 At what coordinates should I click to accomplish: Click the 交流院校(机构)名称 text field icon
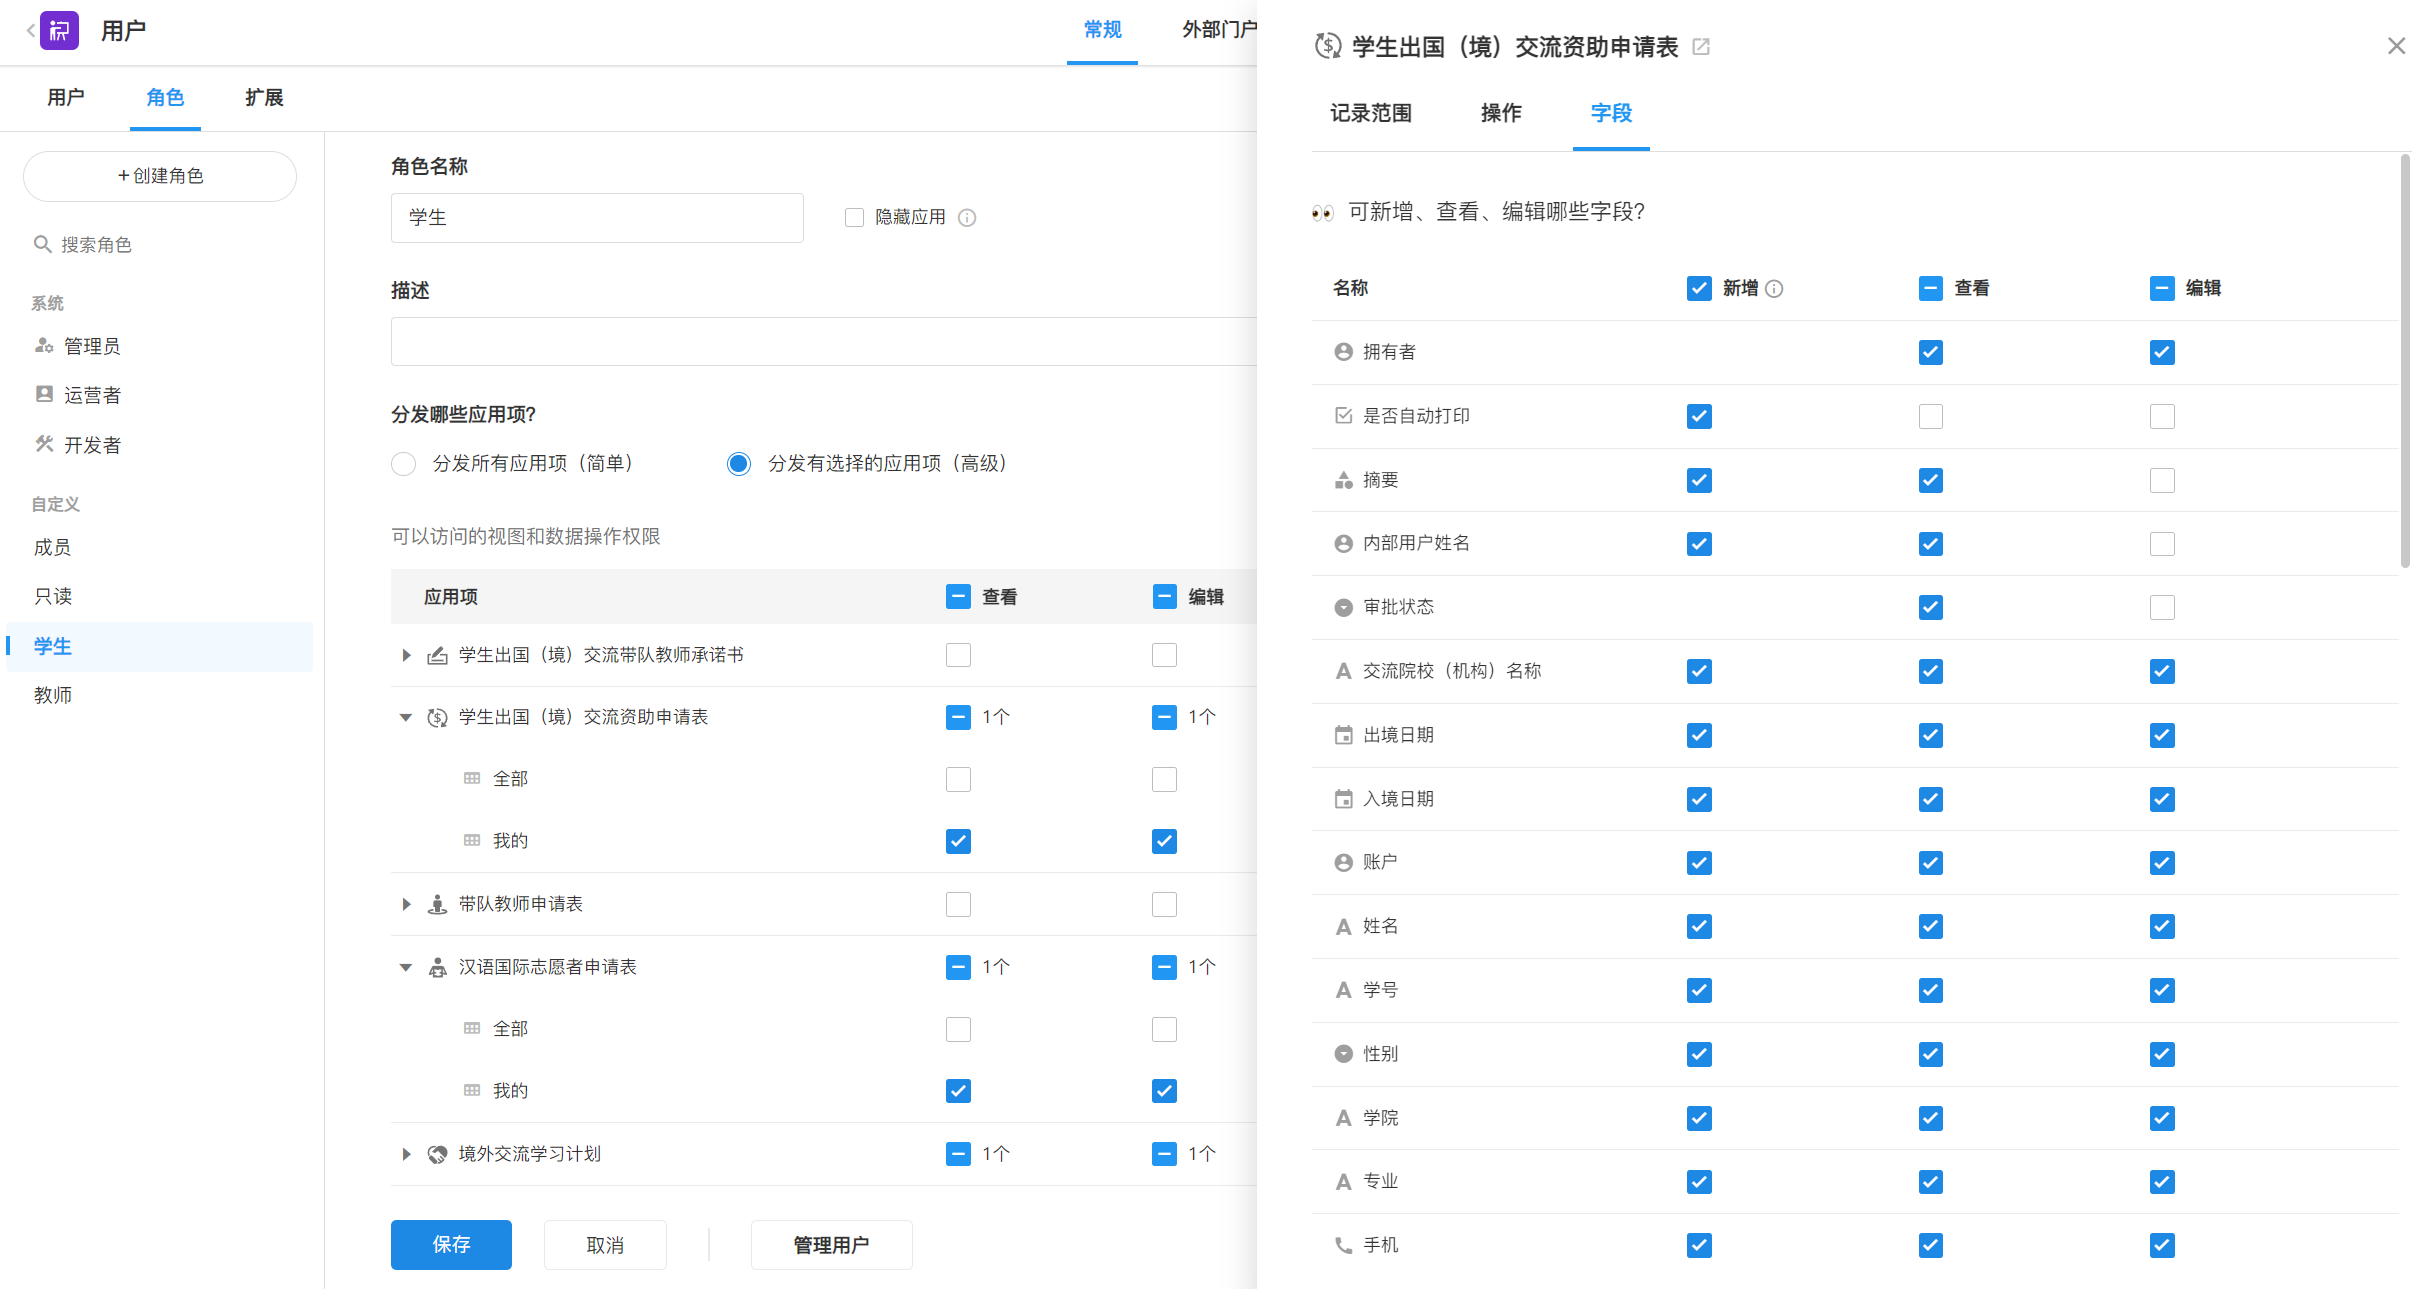pos(1343,671)
